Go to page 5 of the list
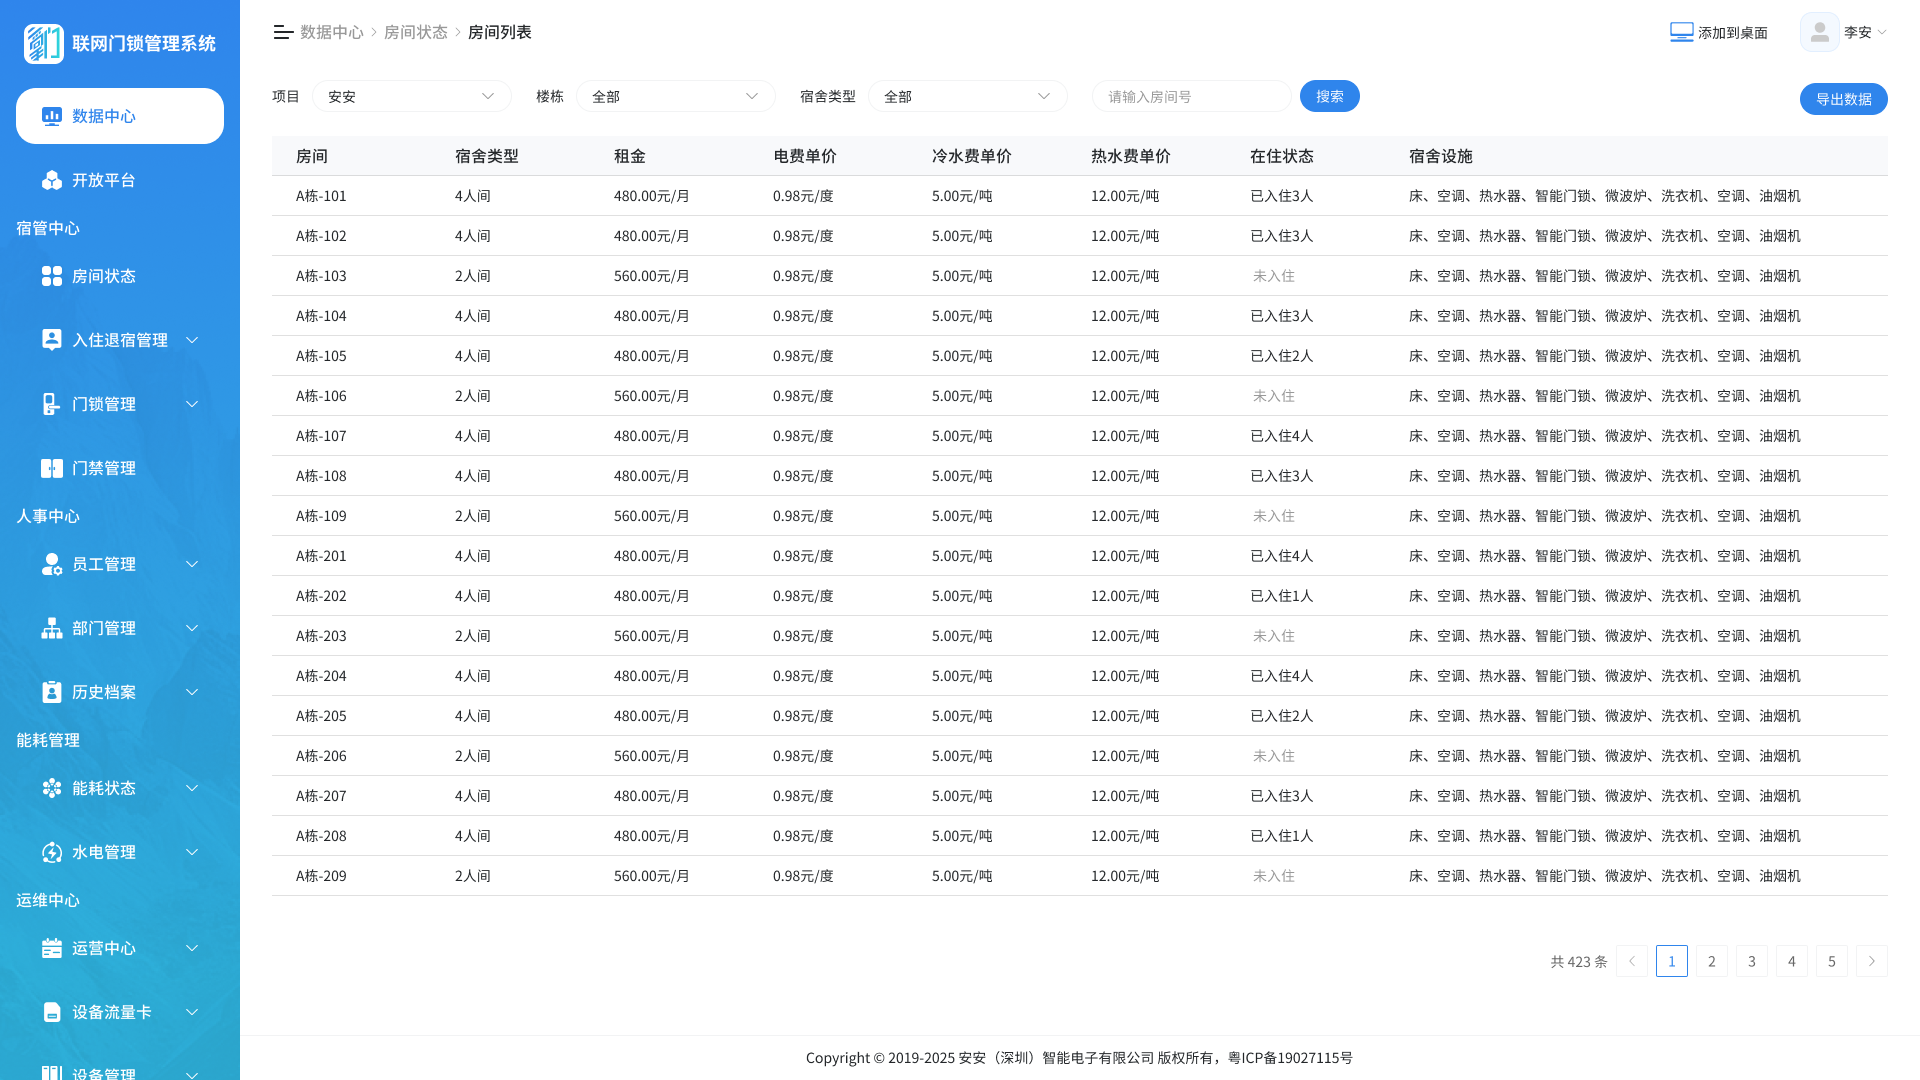 (x=1832, y=961)
